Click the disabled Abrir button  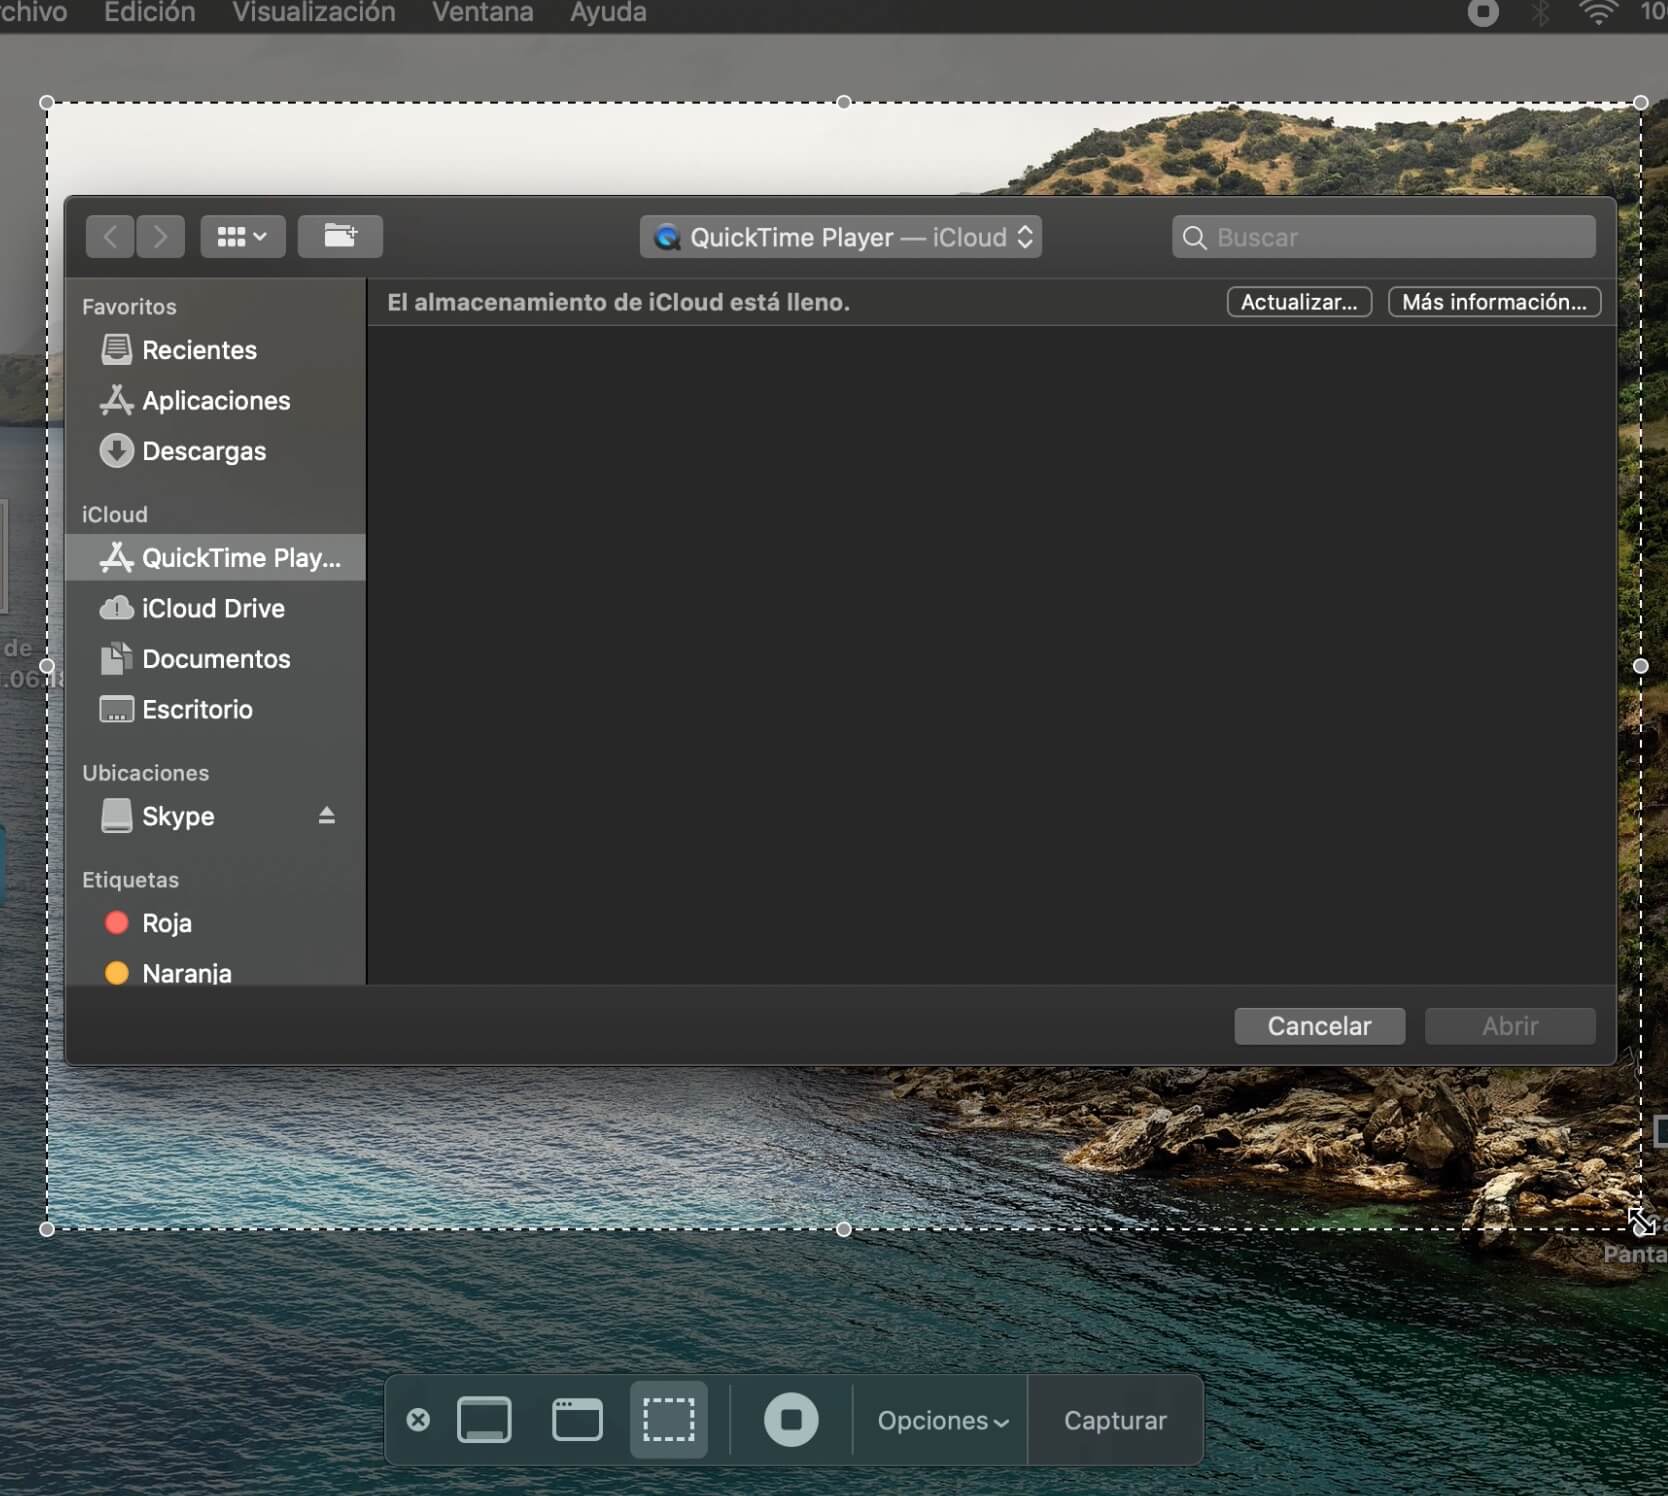1510,1026
